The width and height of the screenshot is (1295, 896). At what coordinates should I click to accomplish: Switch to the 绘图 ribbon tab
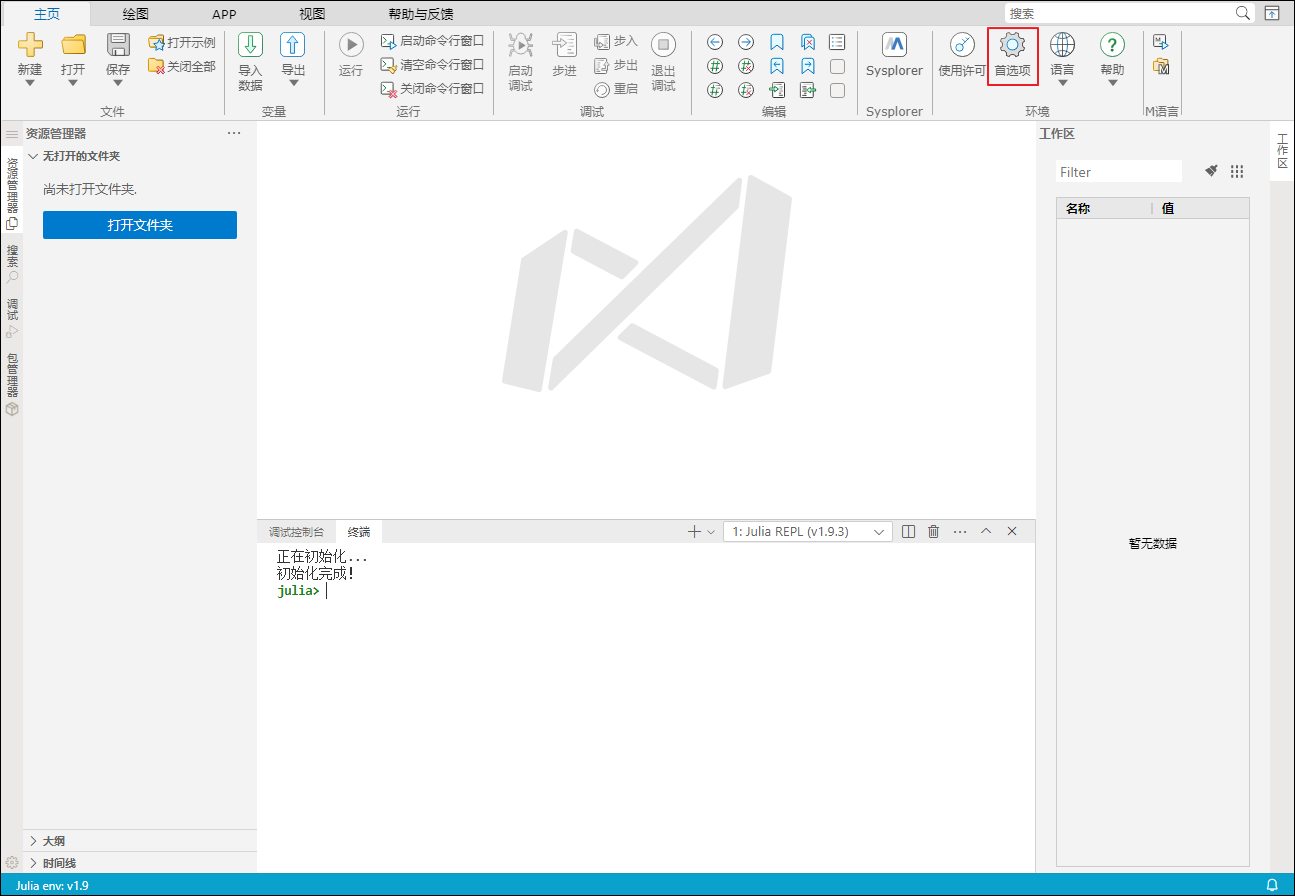click(136, 14)
